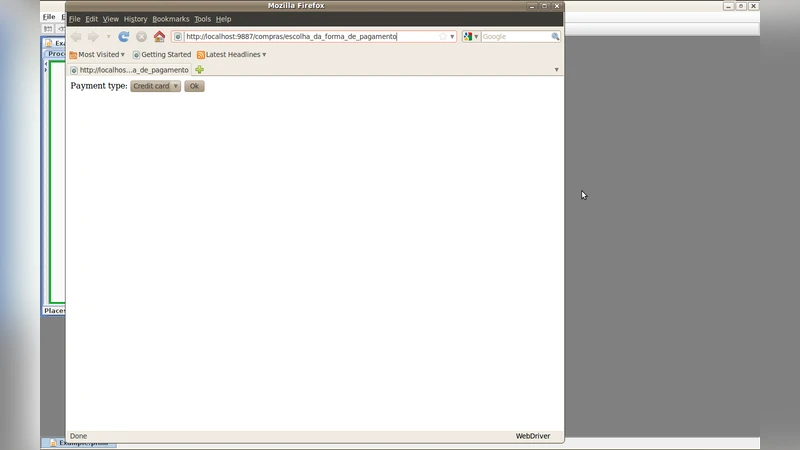Click the Back navigation arrow
Screen dimensions: 800x450
click(x=76, y=37)
